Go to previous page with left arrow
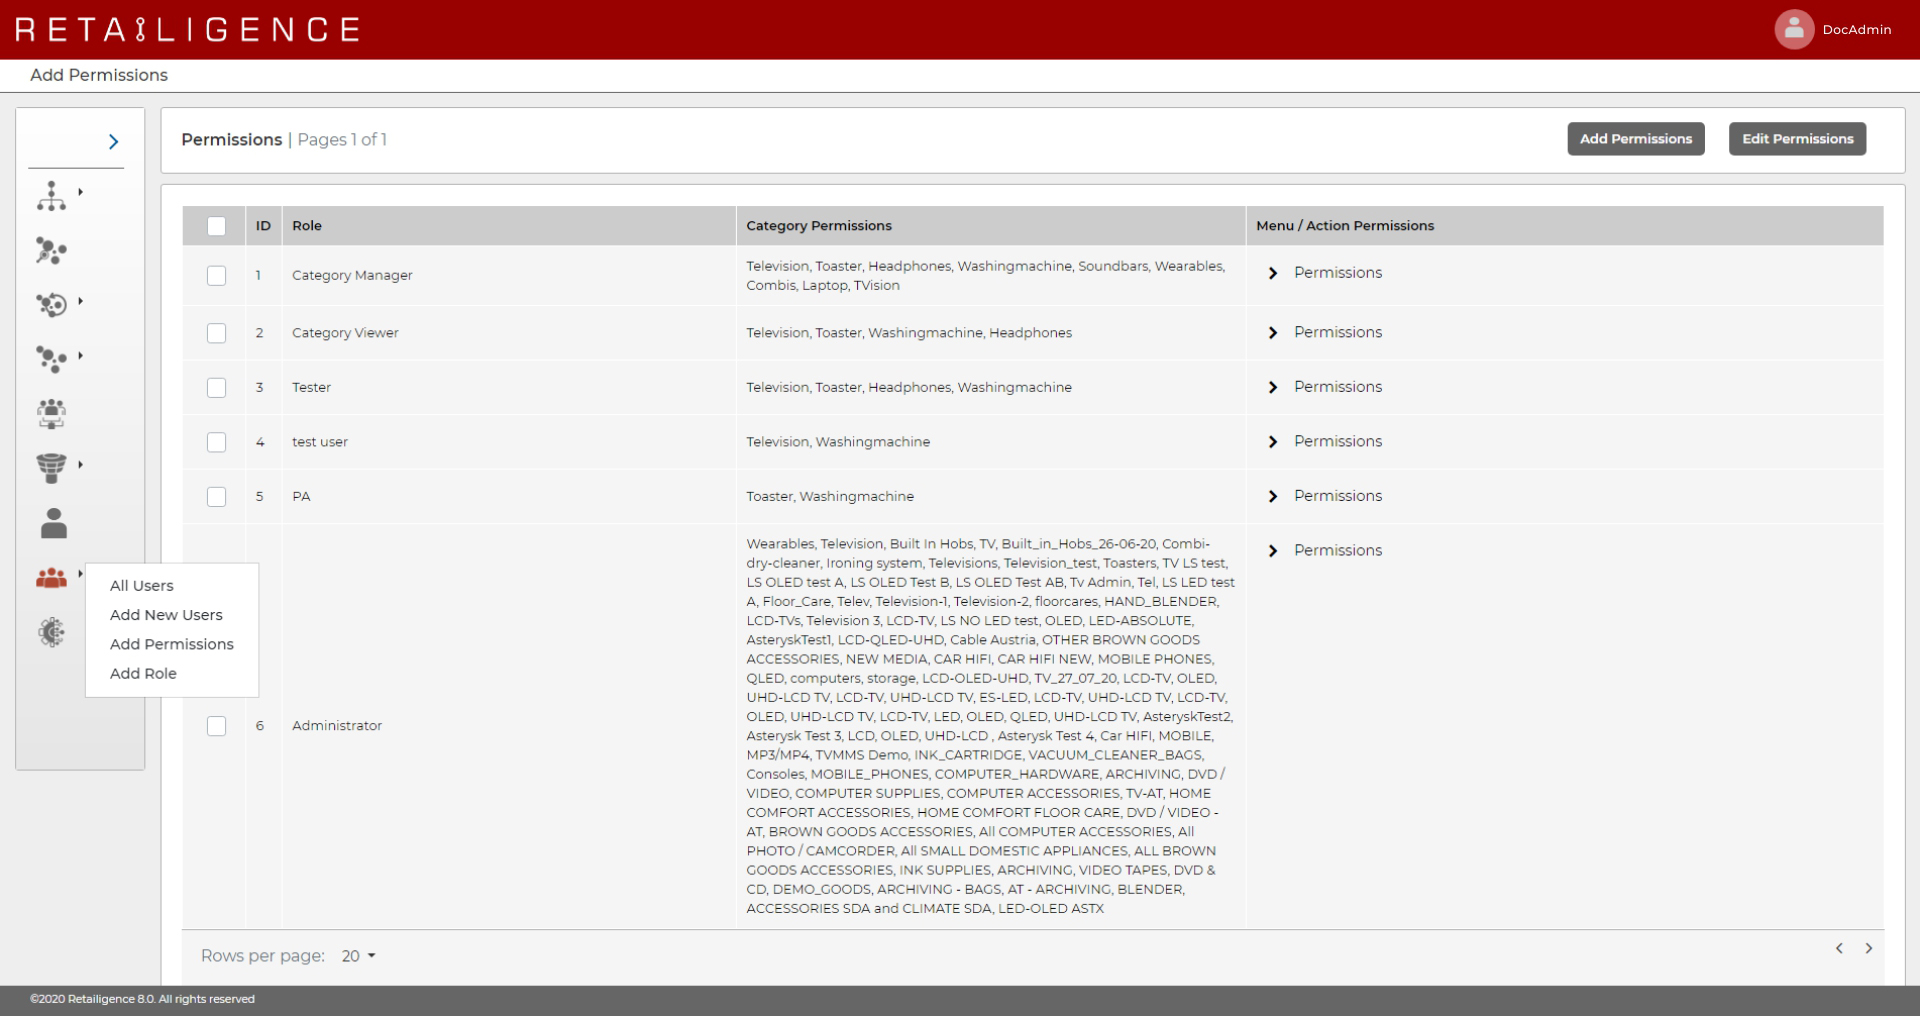1920x1016 pixels. click(x=1838, y=948)
